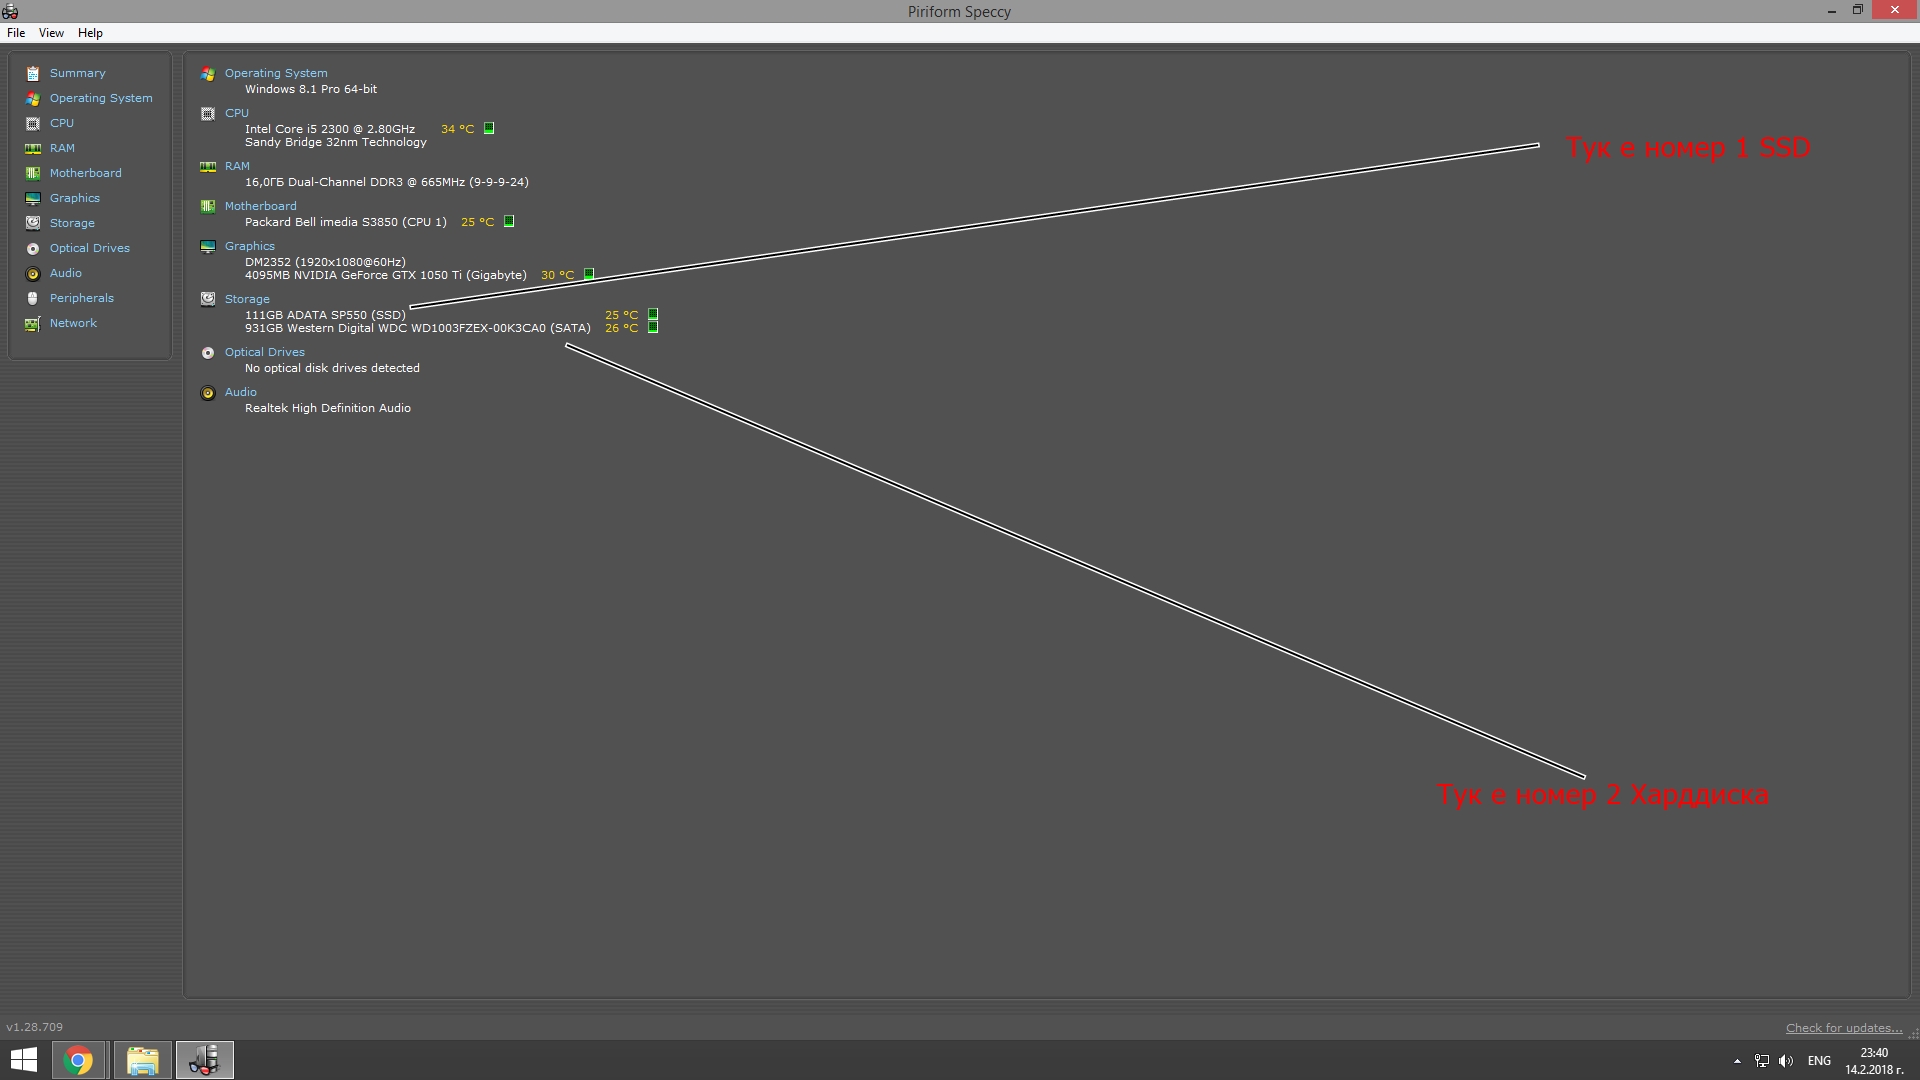Click the Graphics monitor icon in sidebar

tap(33, 198)
